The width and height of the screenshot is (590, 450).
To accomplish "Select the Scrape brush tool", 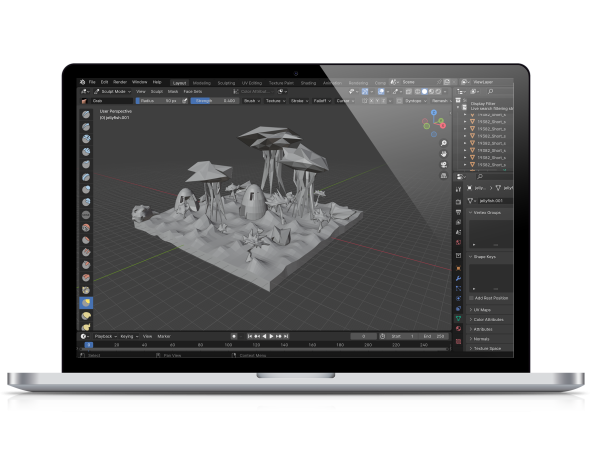I will [86, 265].
